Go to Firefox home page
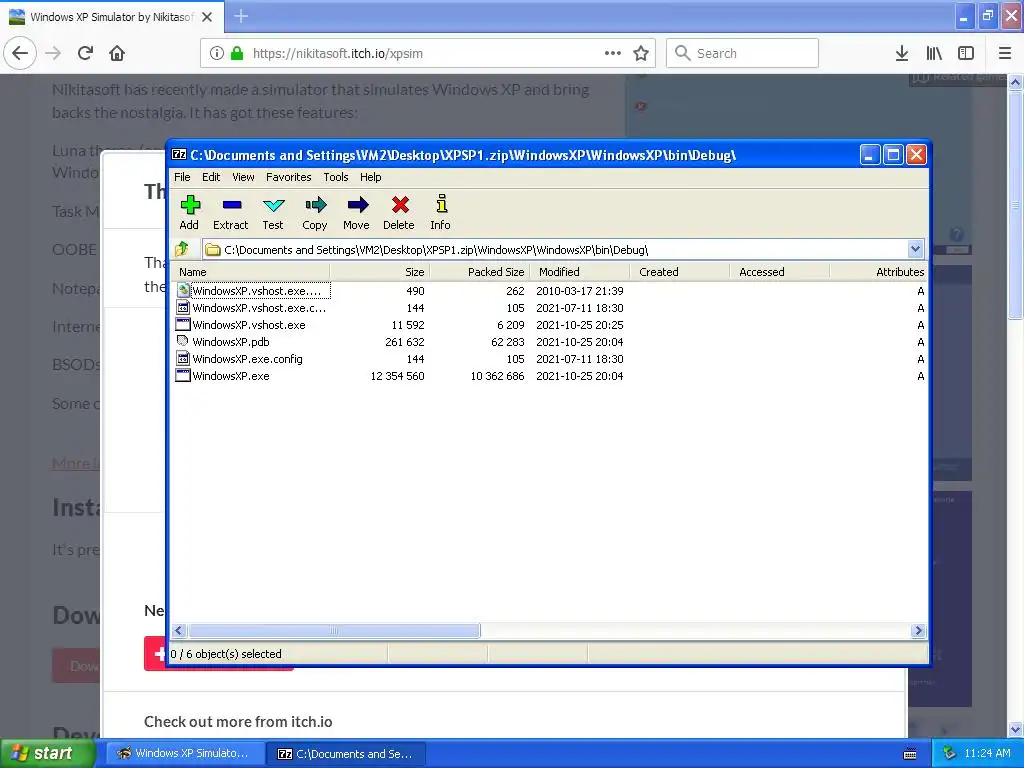This screenshot has height=768, width=1024. pyautogui.click(x=117, y=53)
